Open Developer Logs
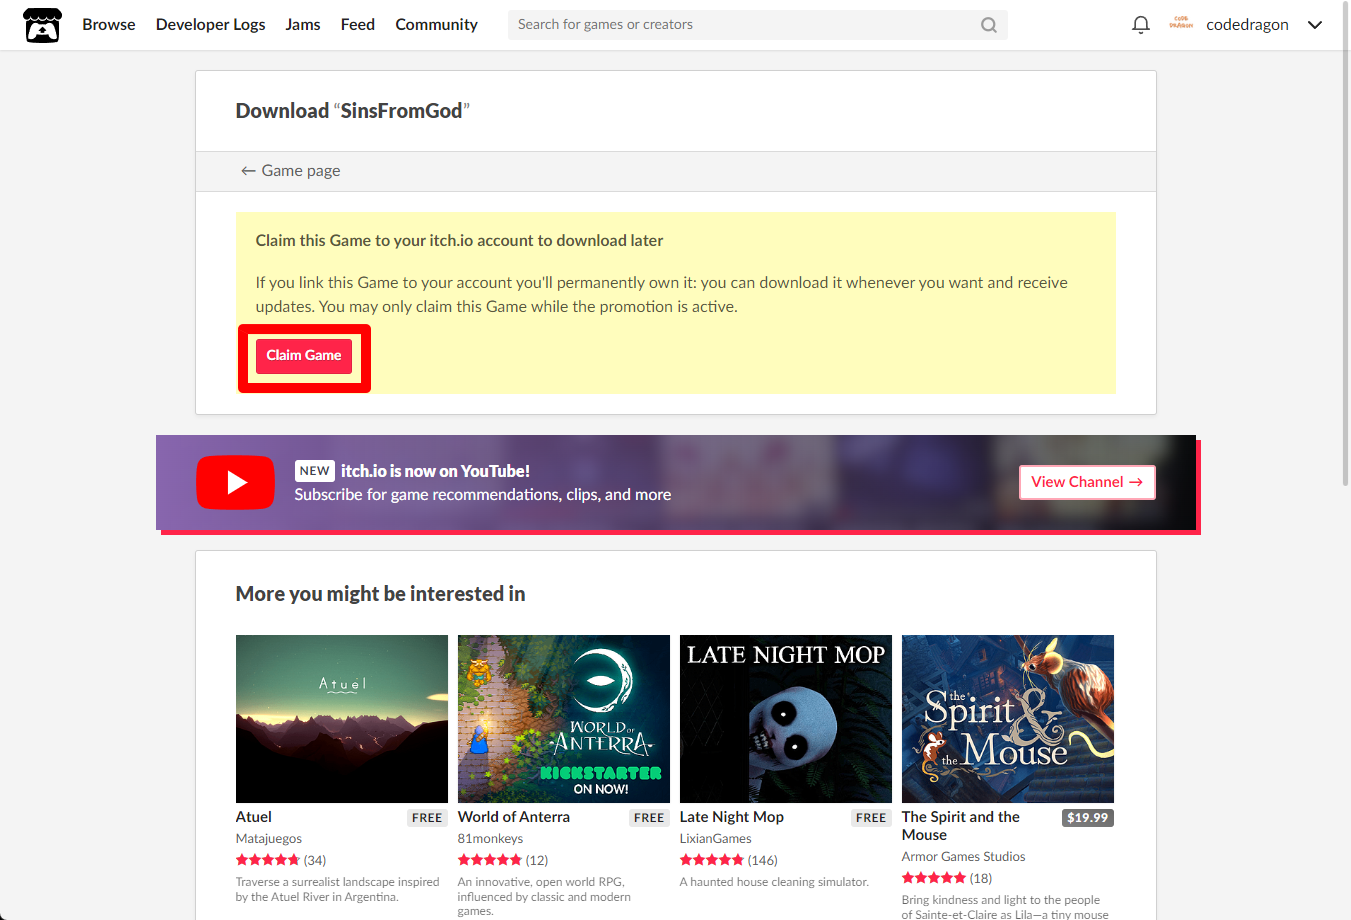The image size is (1351, 920). (x=211, y=24)
